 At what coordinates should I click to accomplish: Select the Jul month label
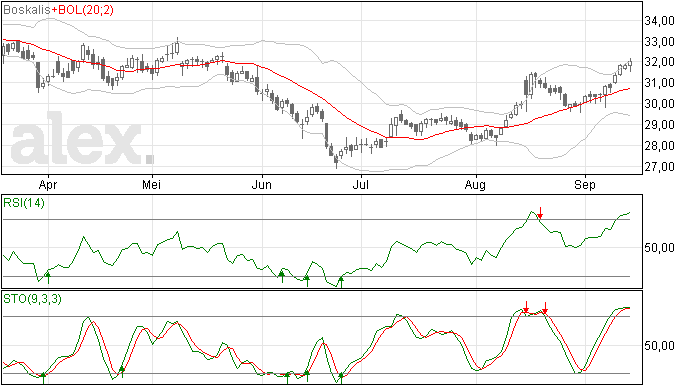(360, 185)
